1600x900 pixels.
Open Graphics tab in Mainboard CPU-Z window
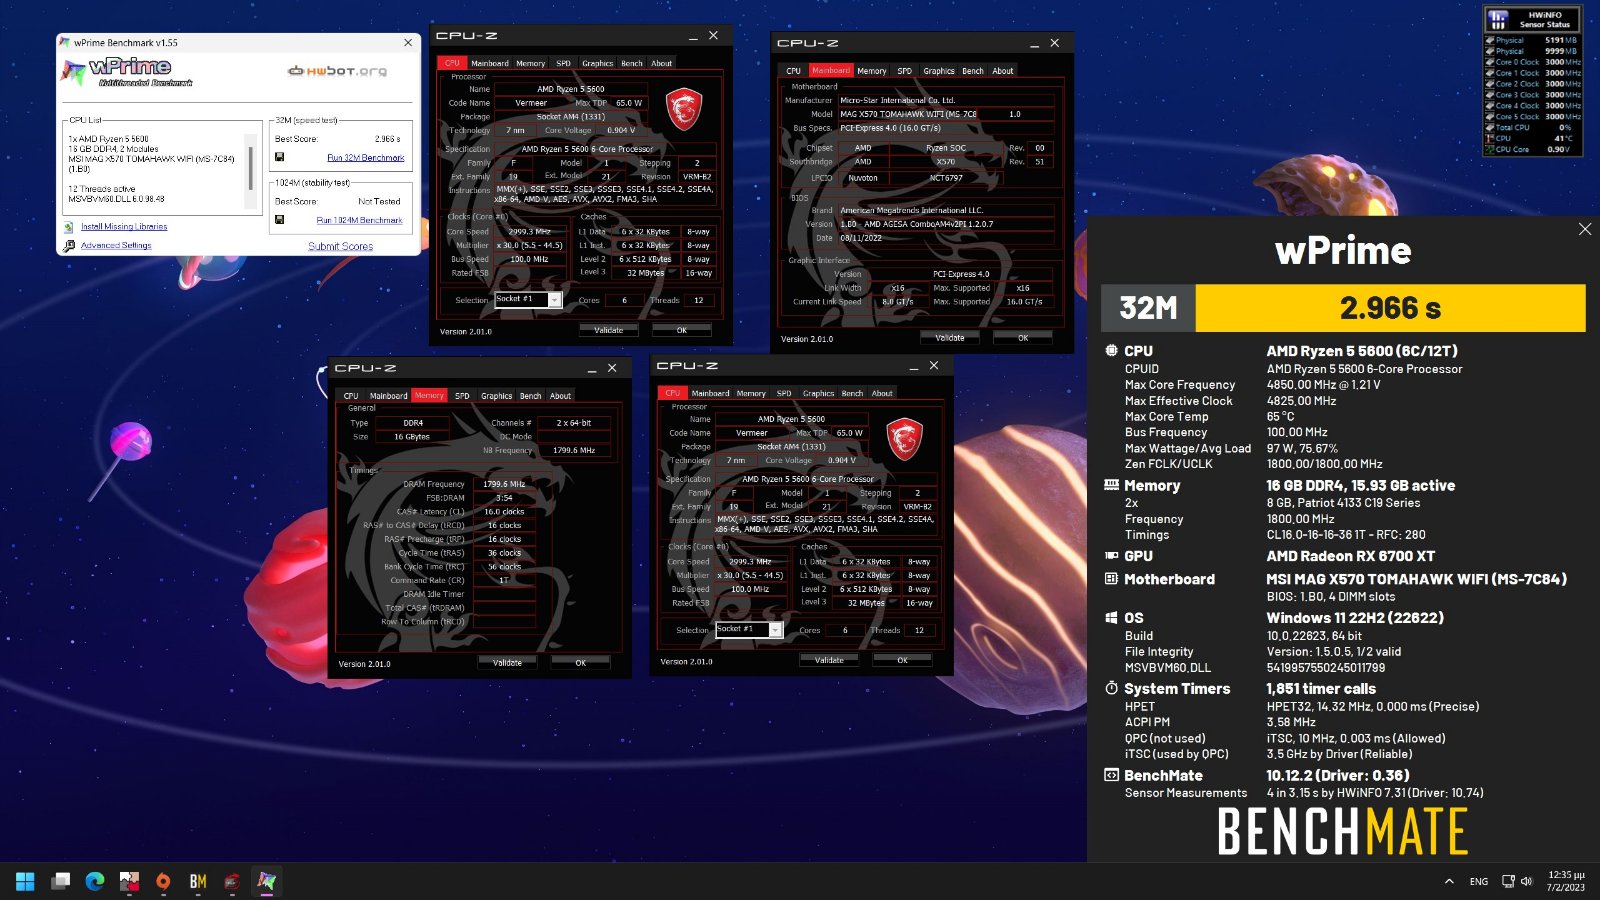[939, 71]
